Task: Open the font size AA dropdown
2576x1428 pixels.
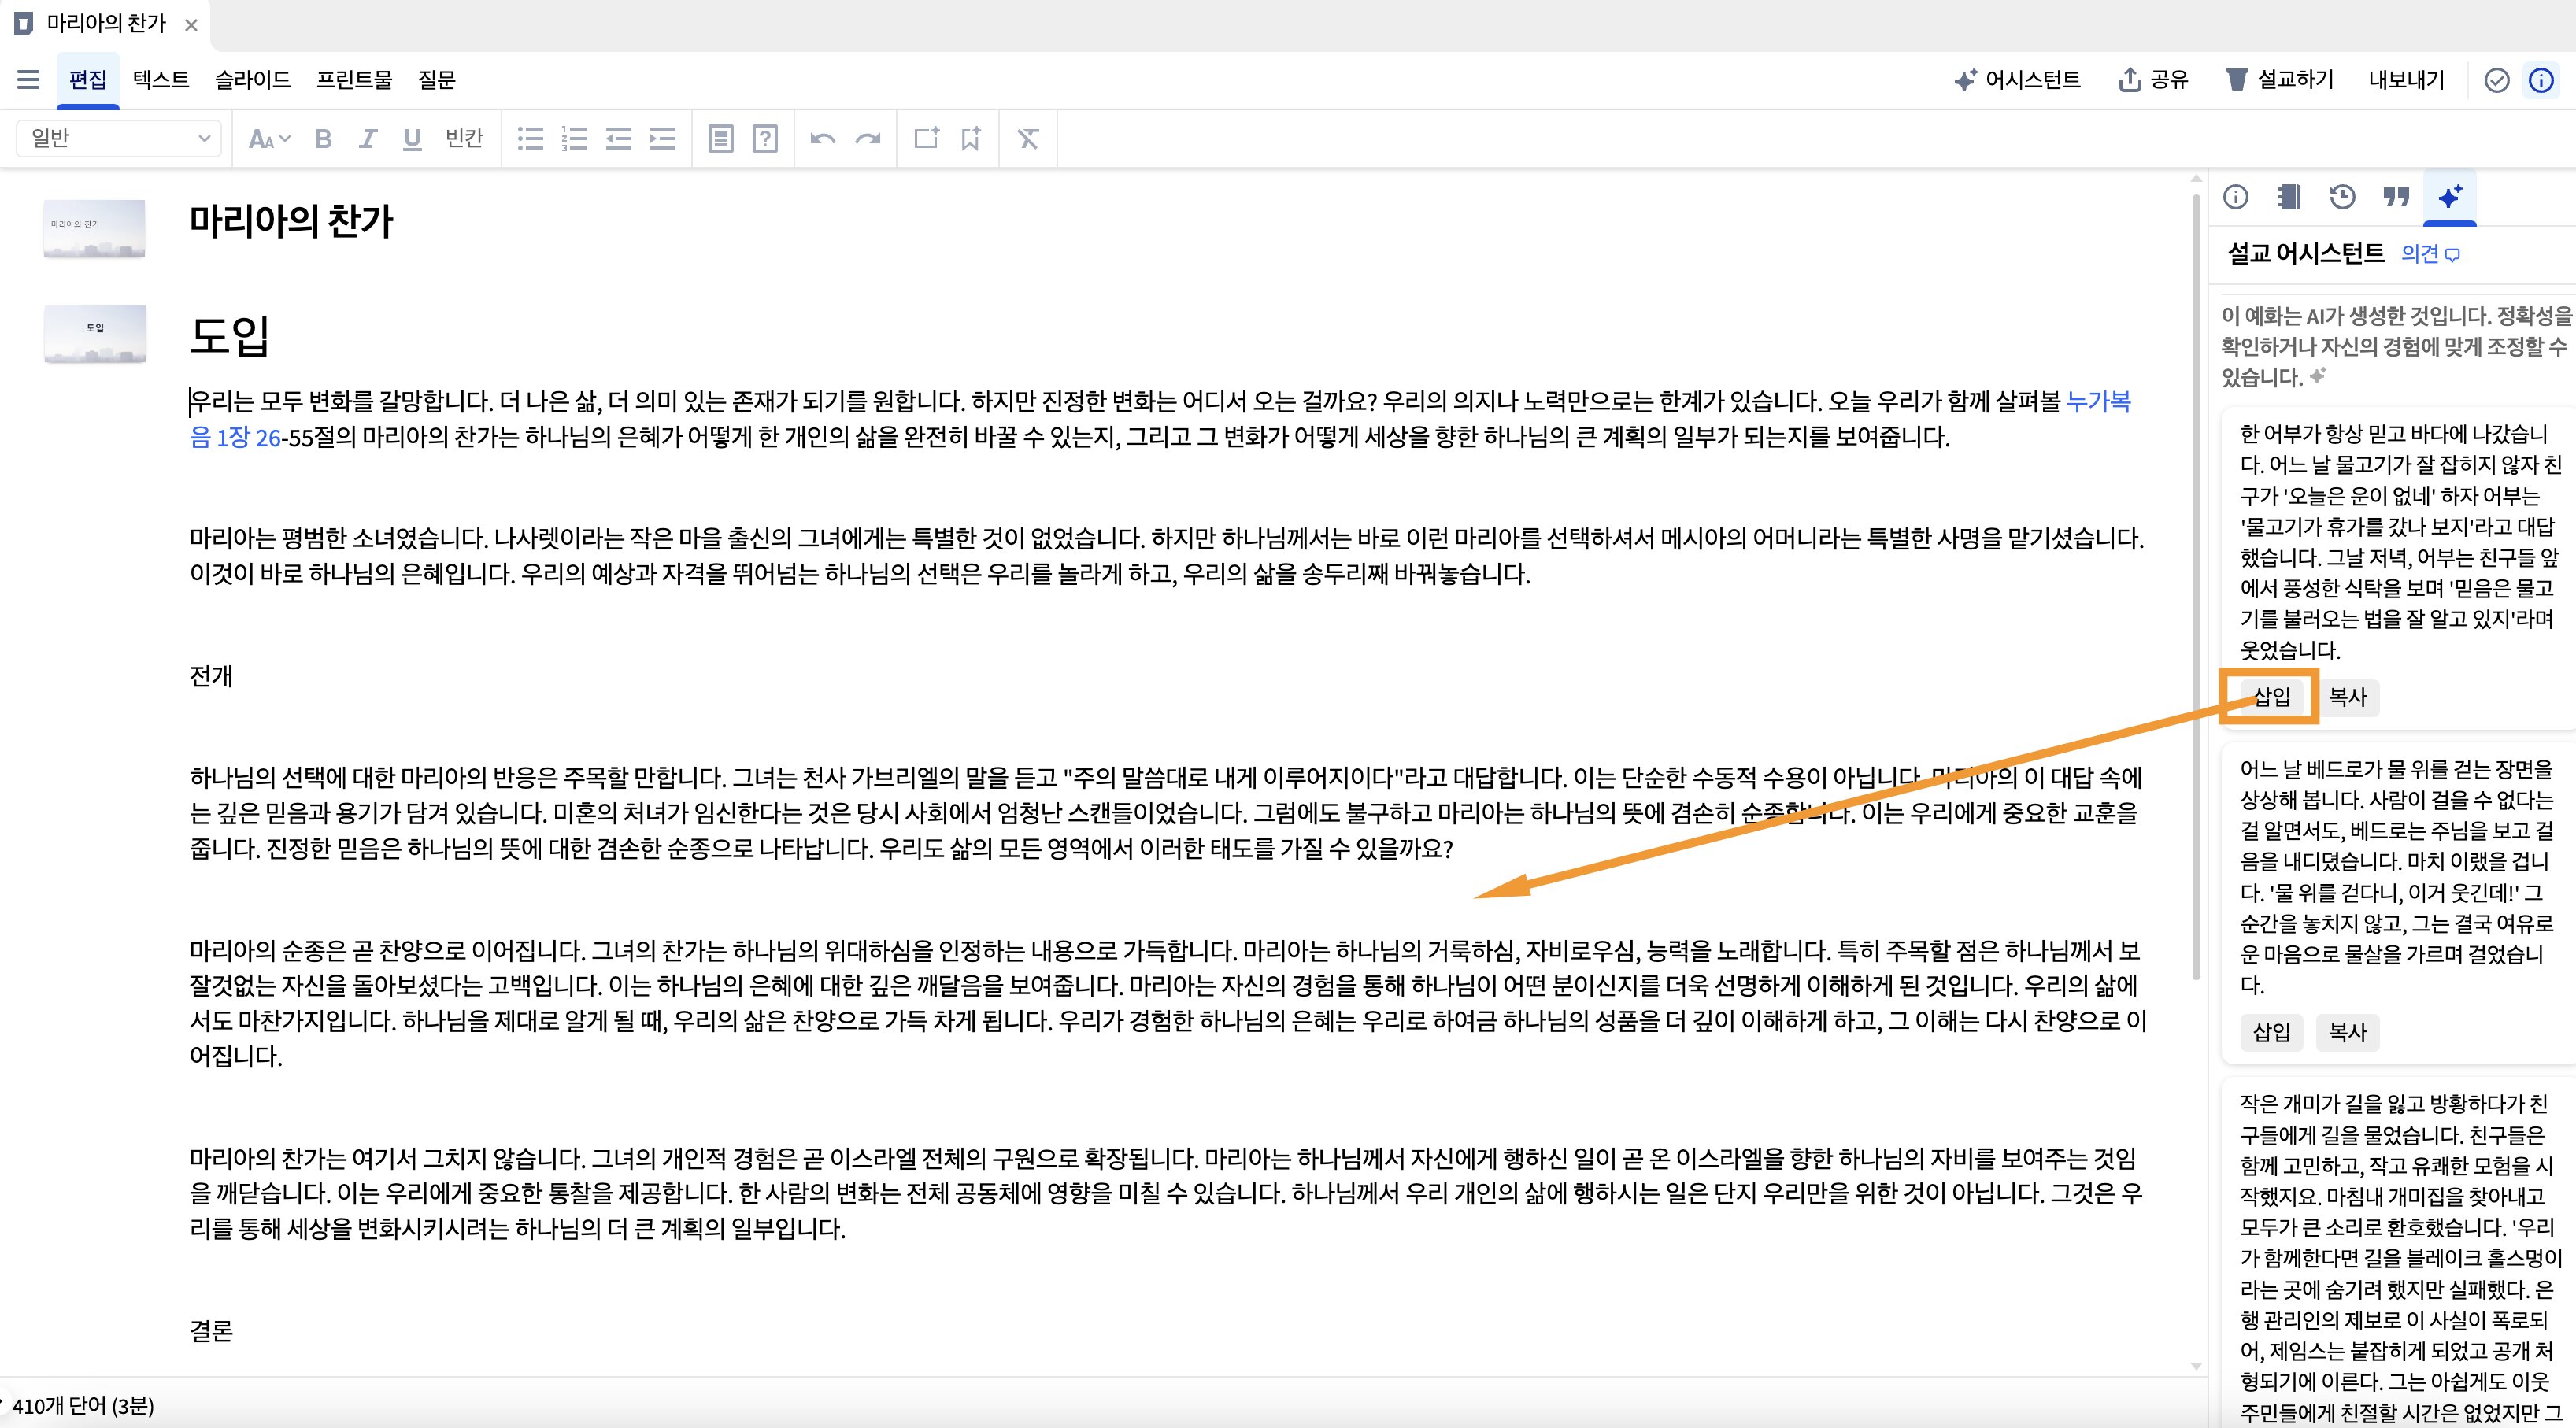Action: click(x=269, y=138)
